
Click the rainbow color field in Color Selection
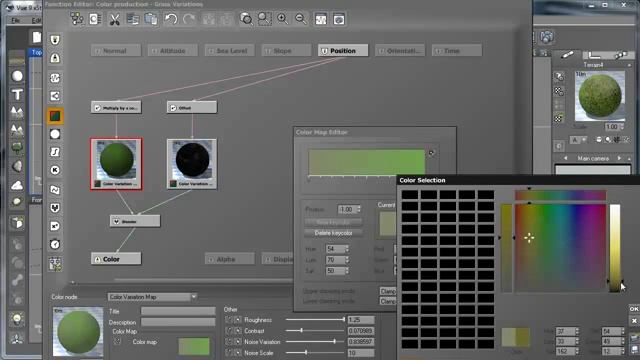pos(560,248)
